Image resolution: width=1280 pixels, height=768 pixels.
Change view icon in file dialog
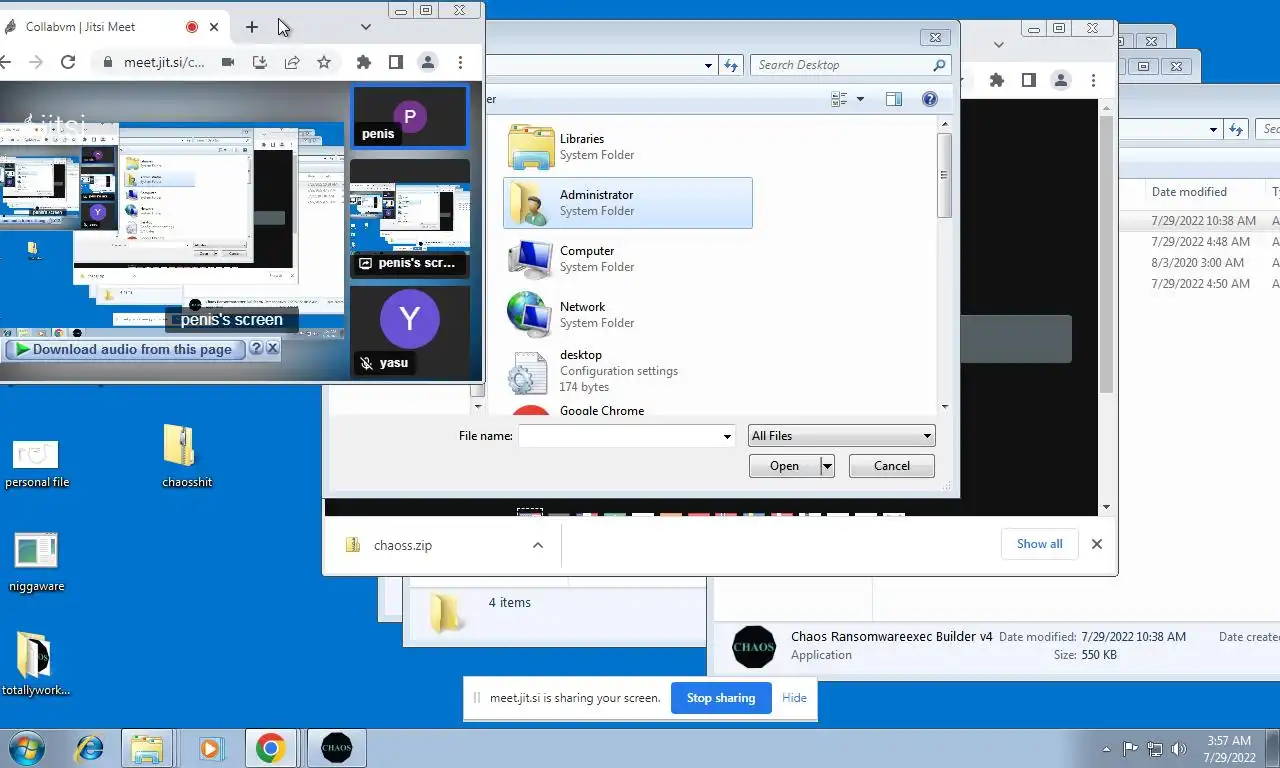tap(839, 99)
